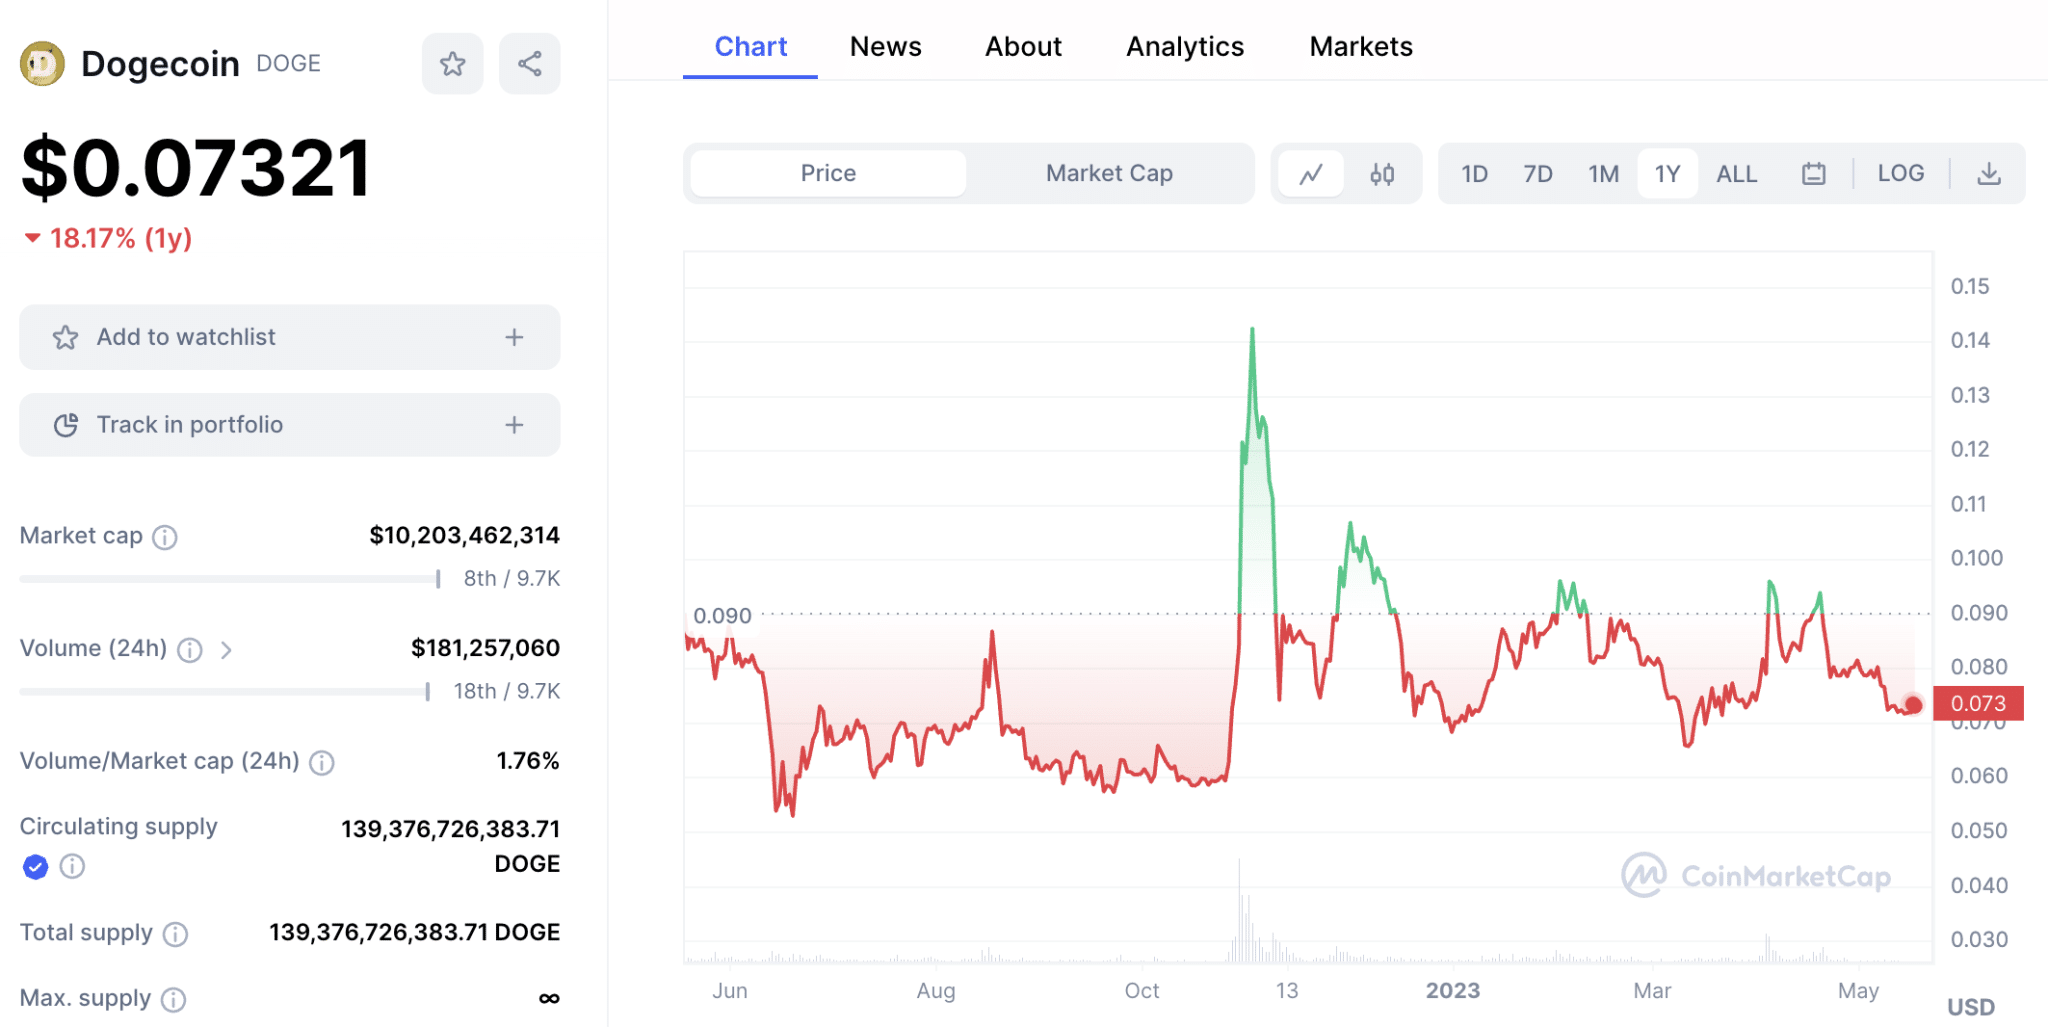The image size is (2048, 1027).
Task: Click the 0.15 y-axis label
Action: [x=1969, y=287]
